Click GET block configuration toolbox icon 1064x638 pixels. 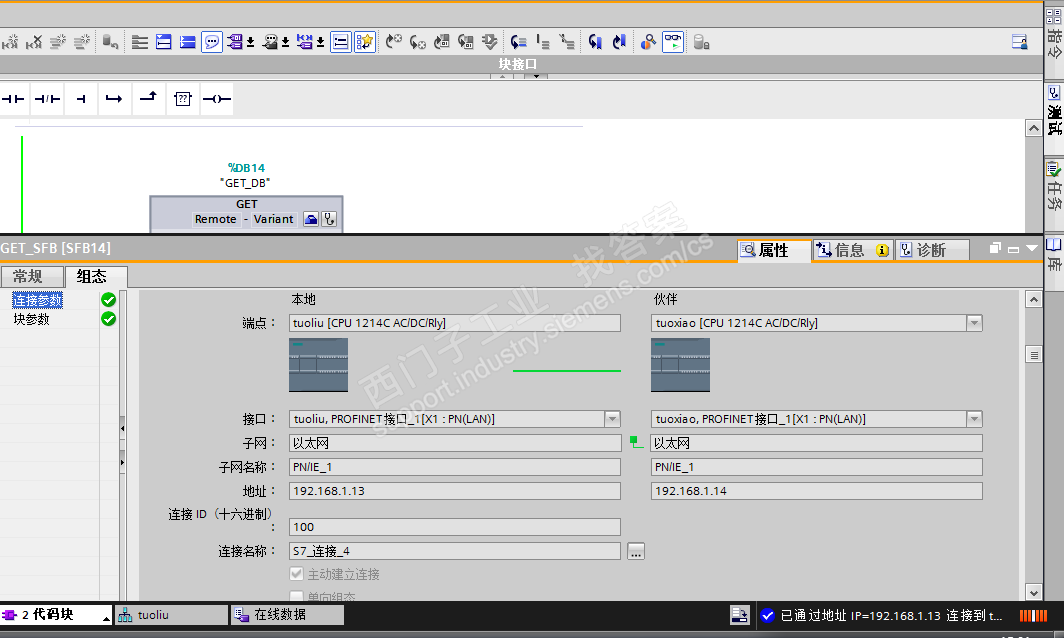[x=311, y=219]
